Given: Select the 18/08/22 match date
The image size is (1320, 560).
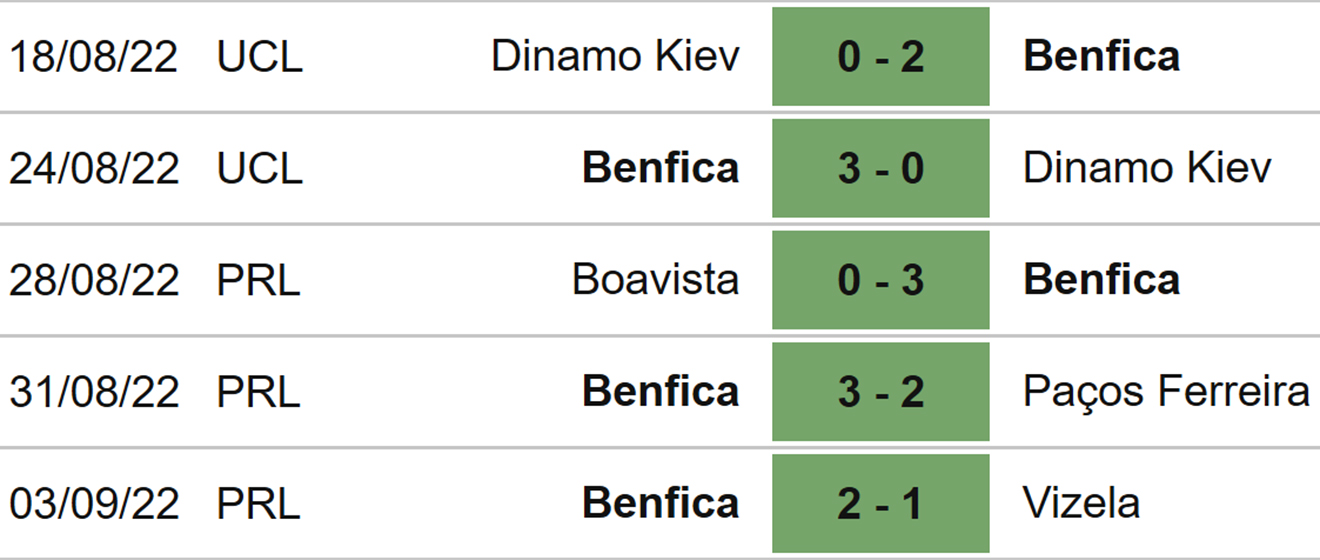Looking at the screenshot, I should pos(94,57).
